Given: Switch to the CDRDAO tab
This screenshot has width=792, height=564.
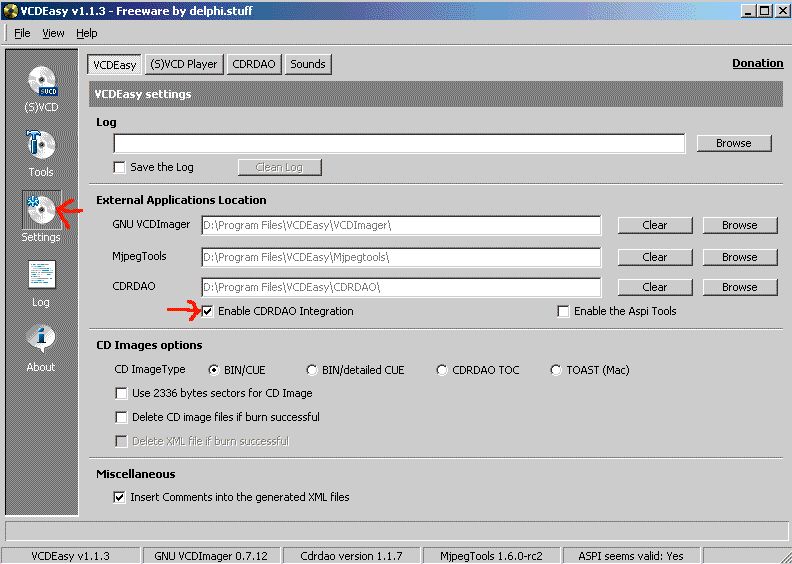Looking at the screenshot, I should (x=254, y=64).
